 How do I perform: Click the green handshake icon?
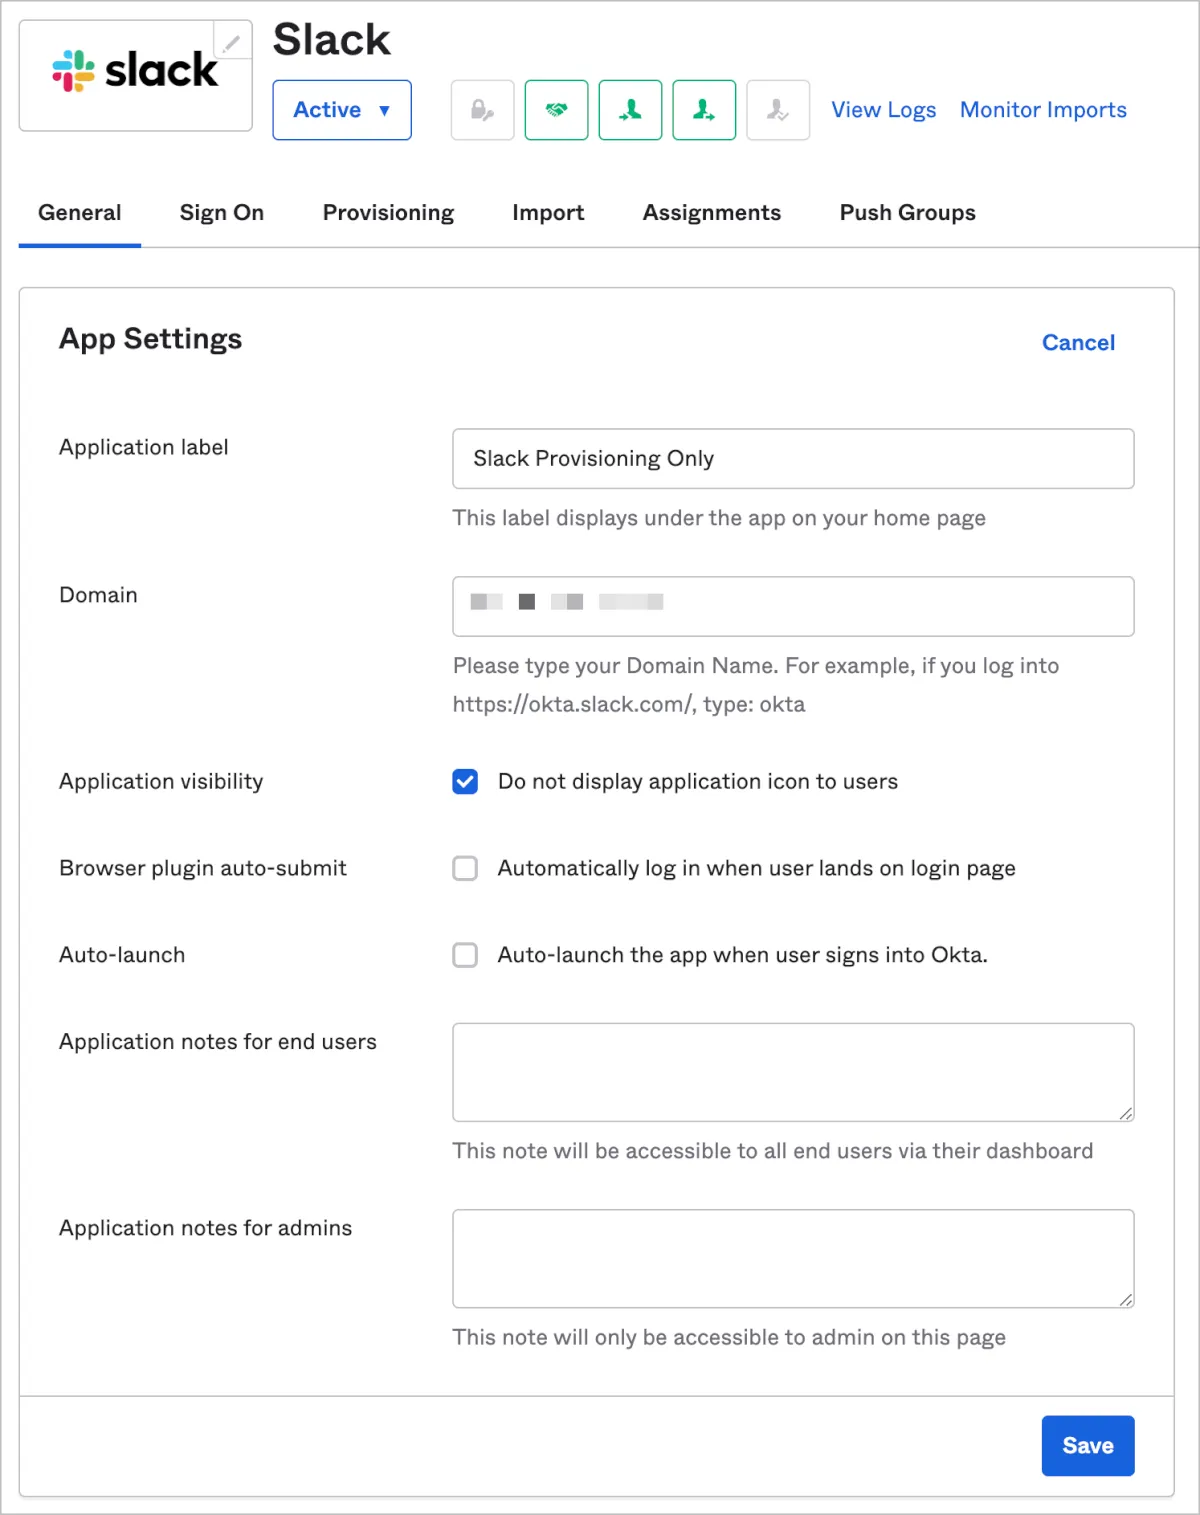pyautogui.click(x=556, y=110)
